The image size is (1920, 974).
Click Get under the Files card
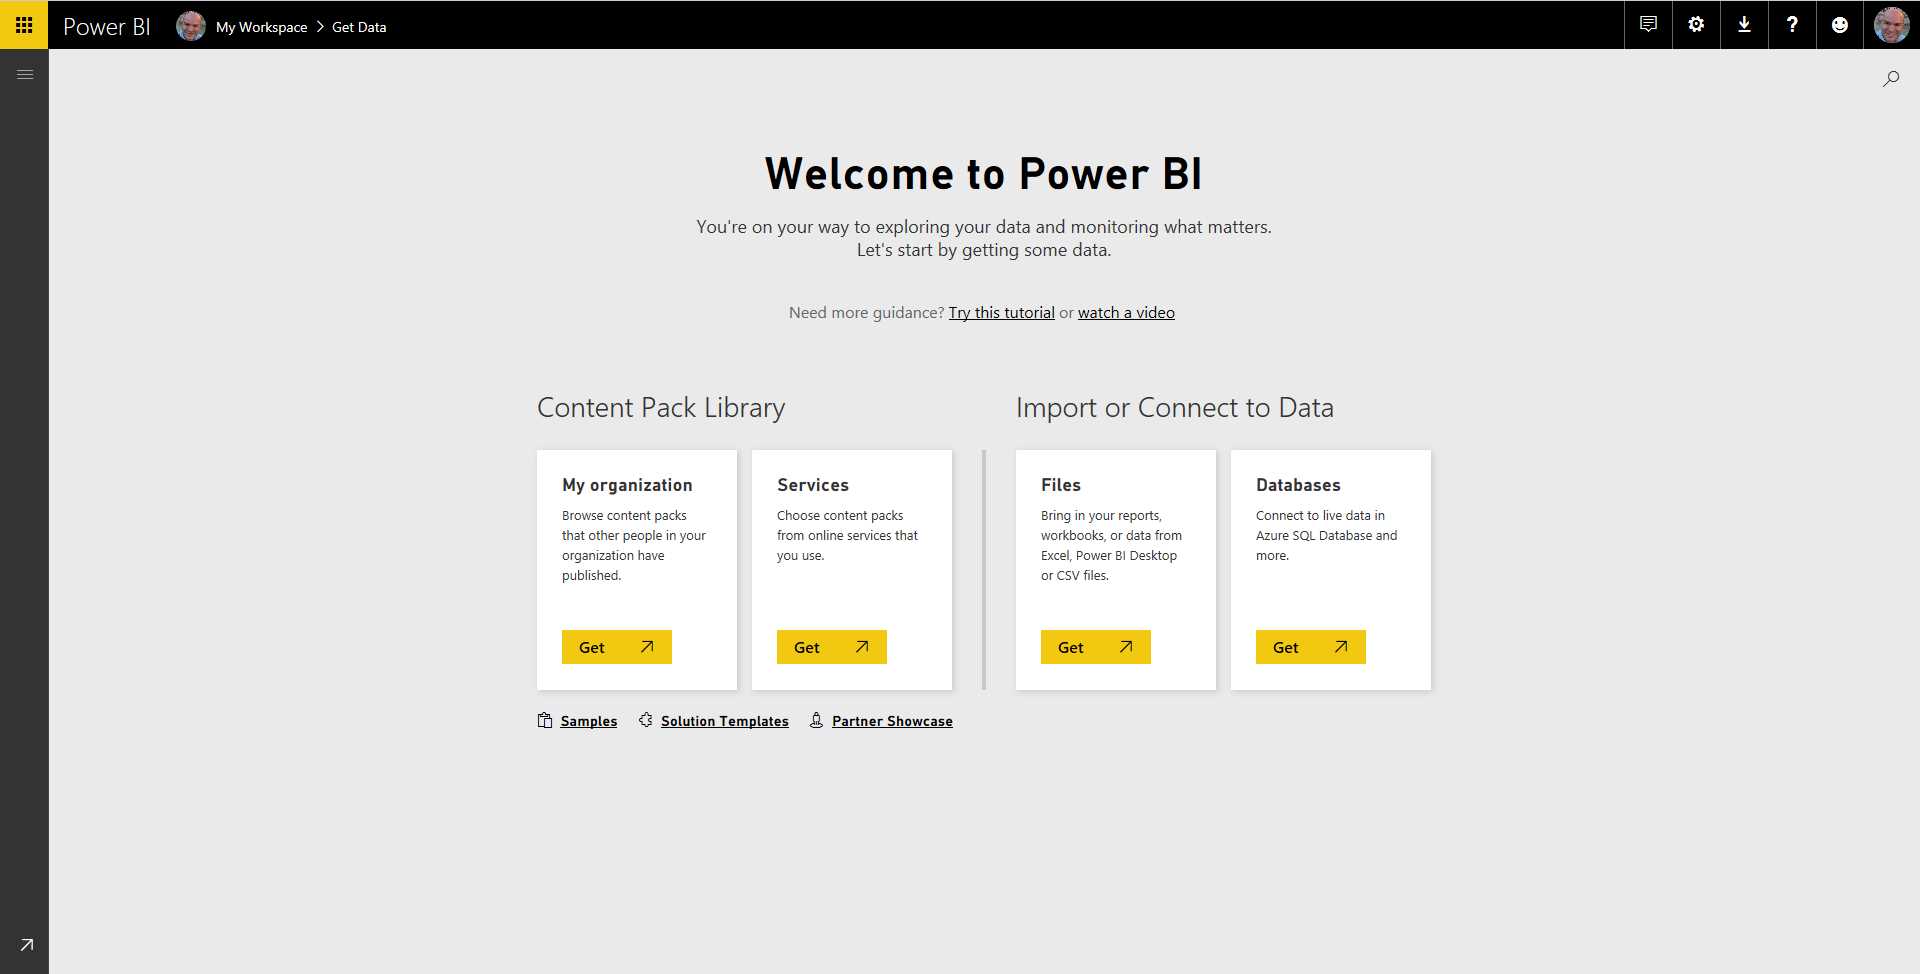(1095, 647)
